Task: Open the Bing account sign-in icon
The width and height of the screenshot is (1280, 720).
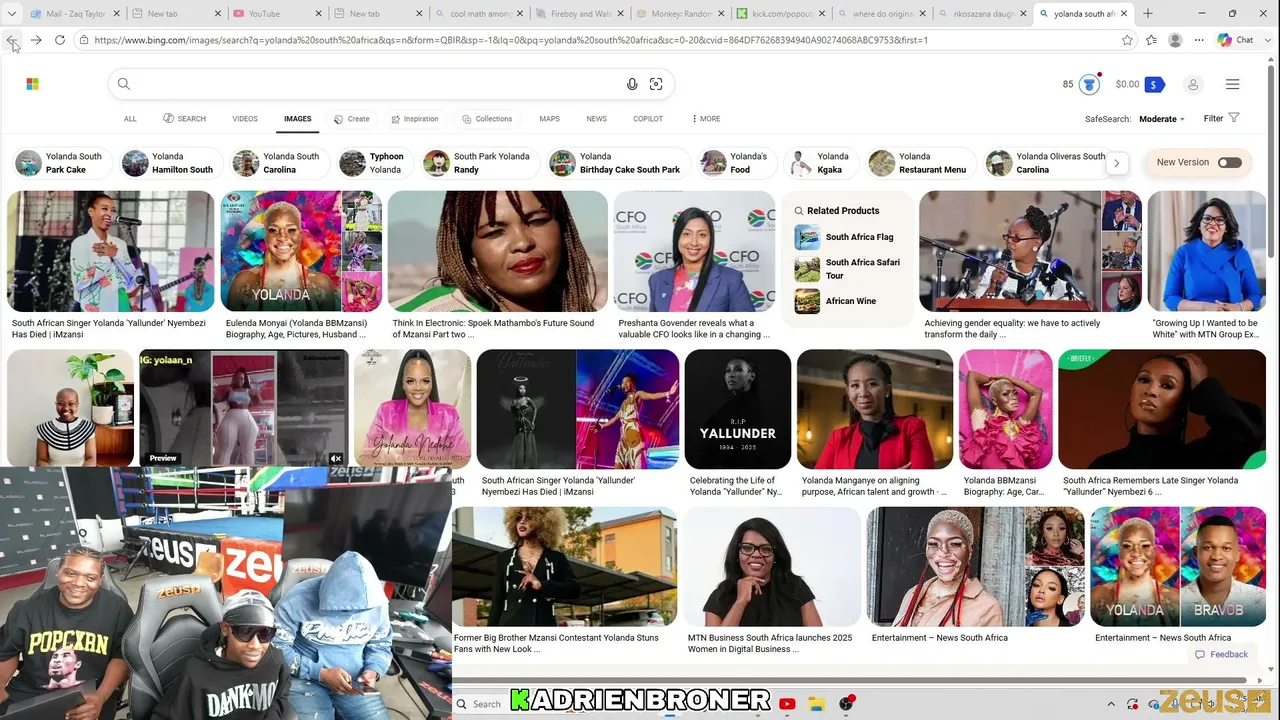Action: (1193, 84)
